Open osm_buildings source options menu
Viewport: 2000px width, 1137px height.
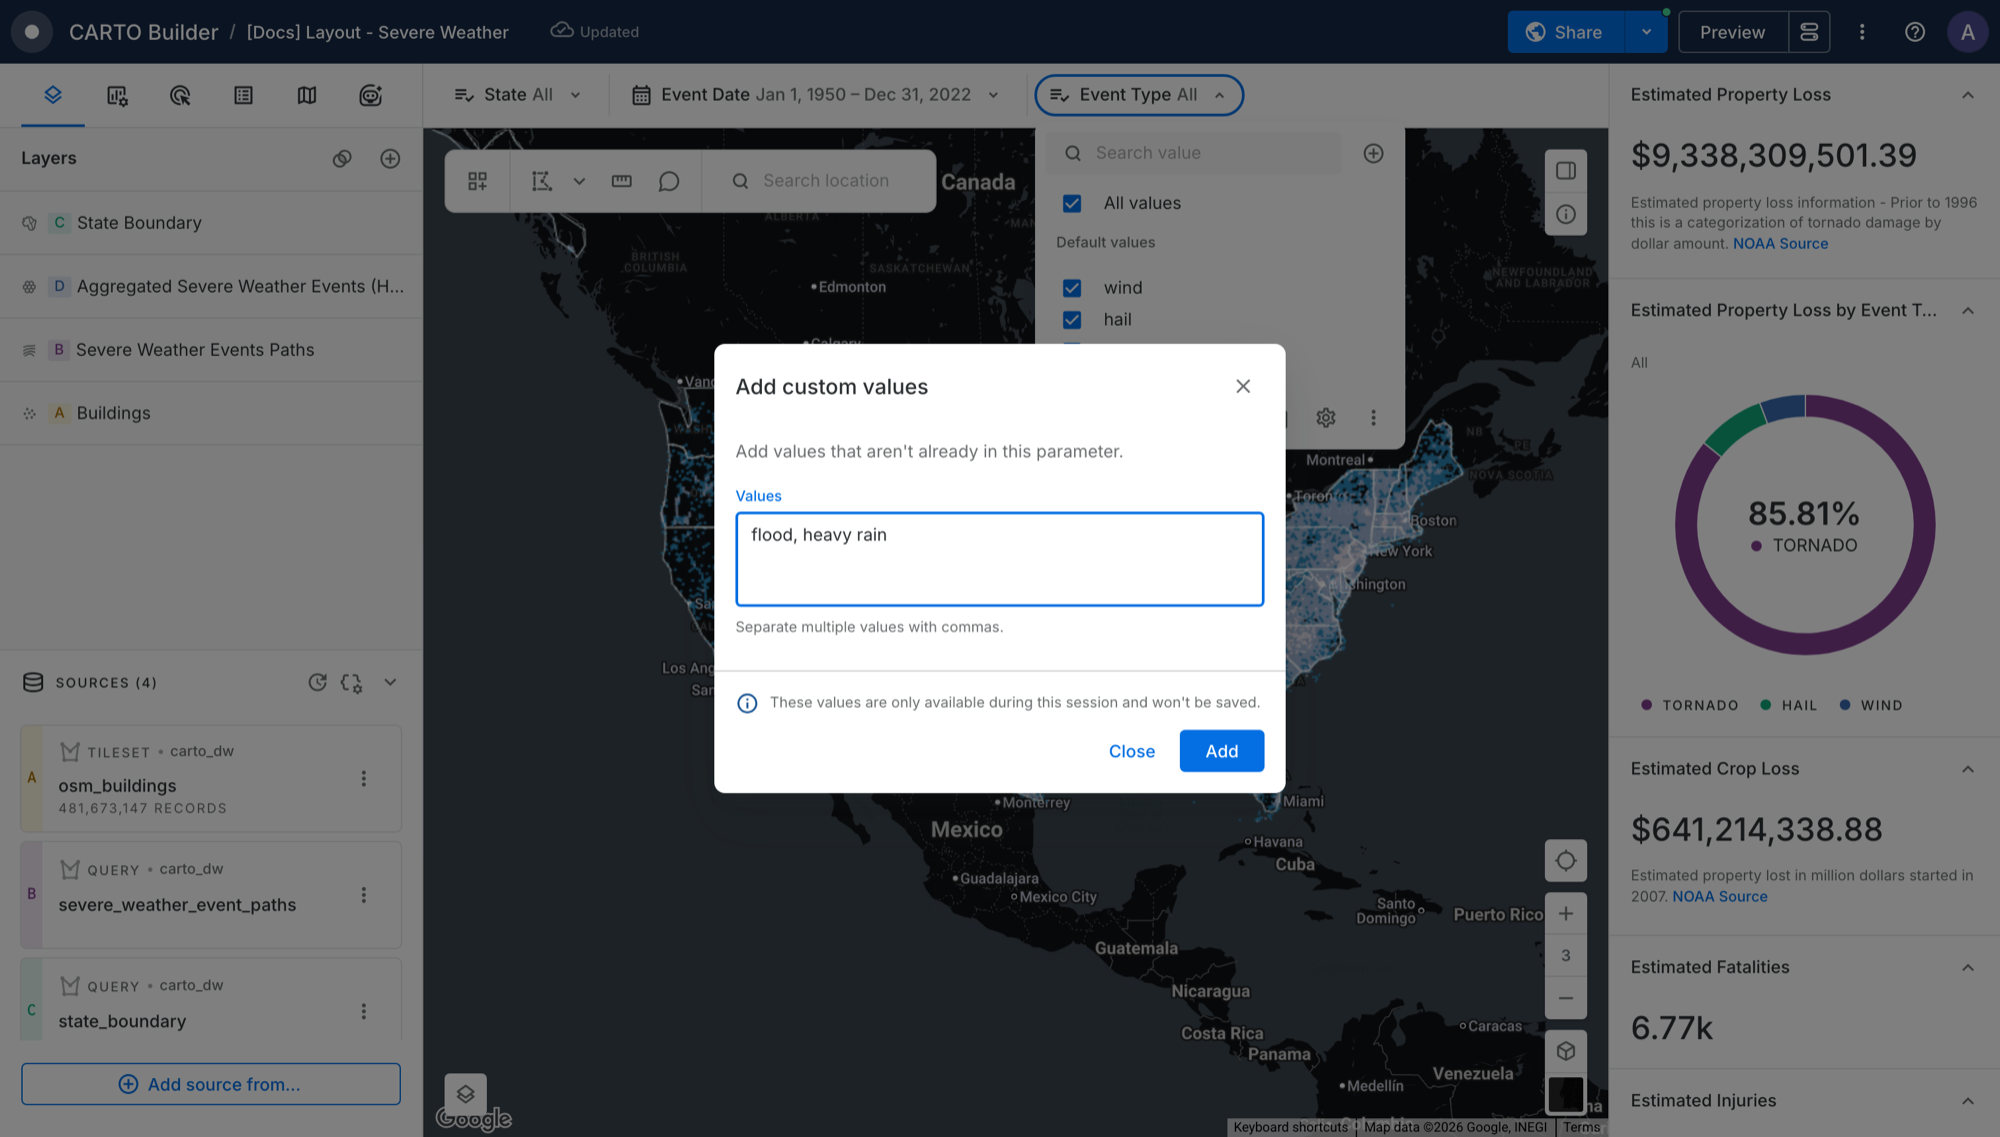363,778
